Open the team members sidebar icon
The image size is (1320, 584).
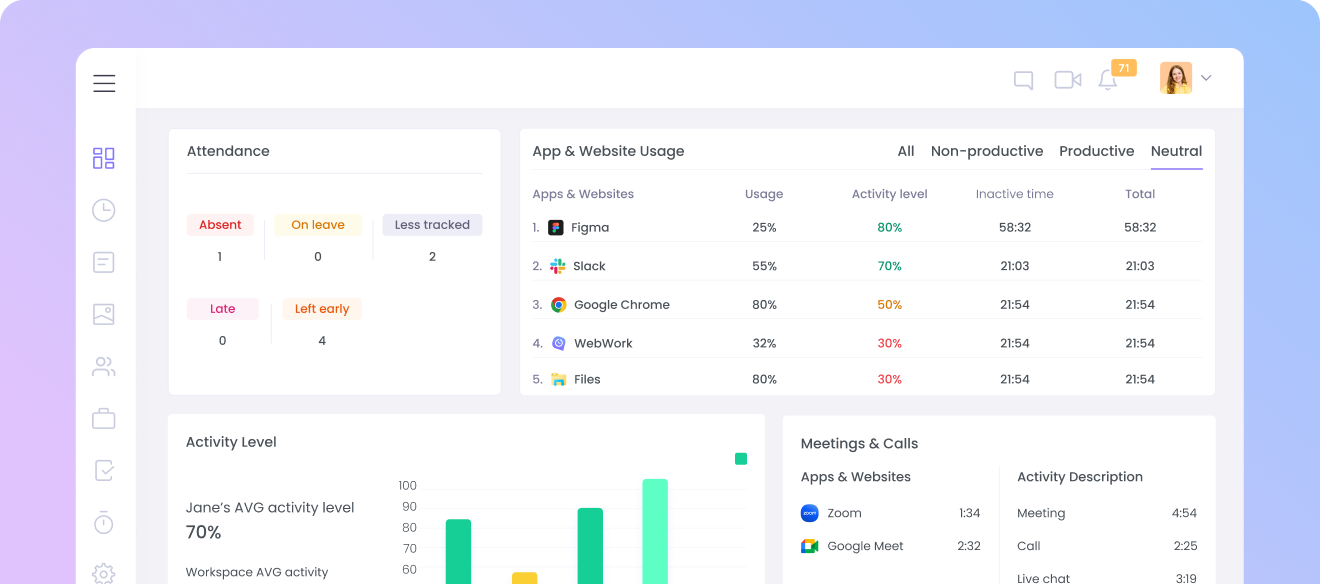[104, 366]
